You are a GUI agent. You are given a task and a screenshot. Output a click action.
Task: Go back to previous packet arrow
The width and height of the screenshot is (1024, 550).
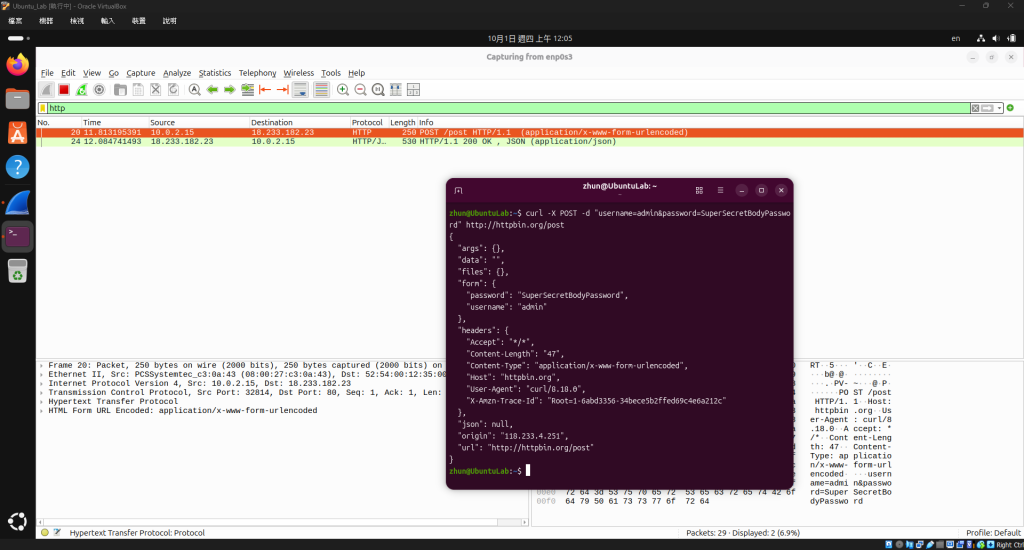click(212, 89)
